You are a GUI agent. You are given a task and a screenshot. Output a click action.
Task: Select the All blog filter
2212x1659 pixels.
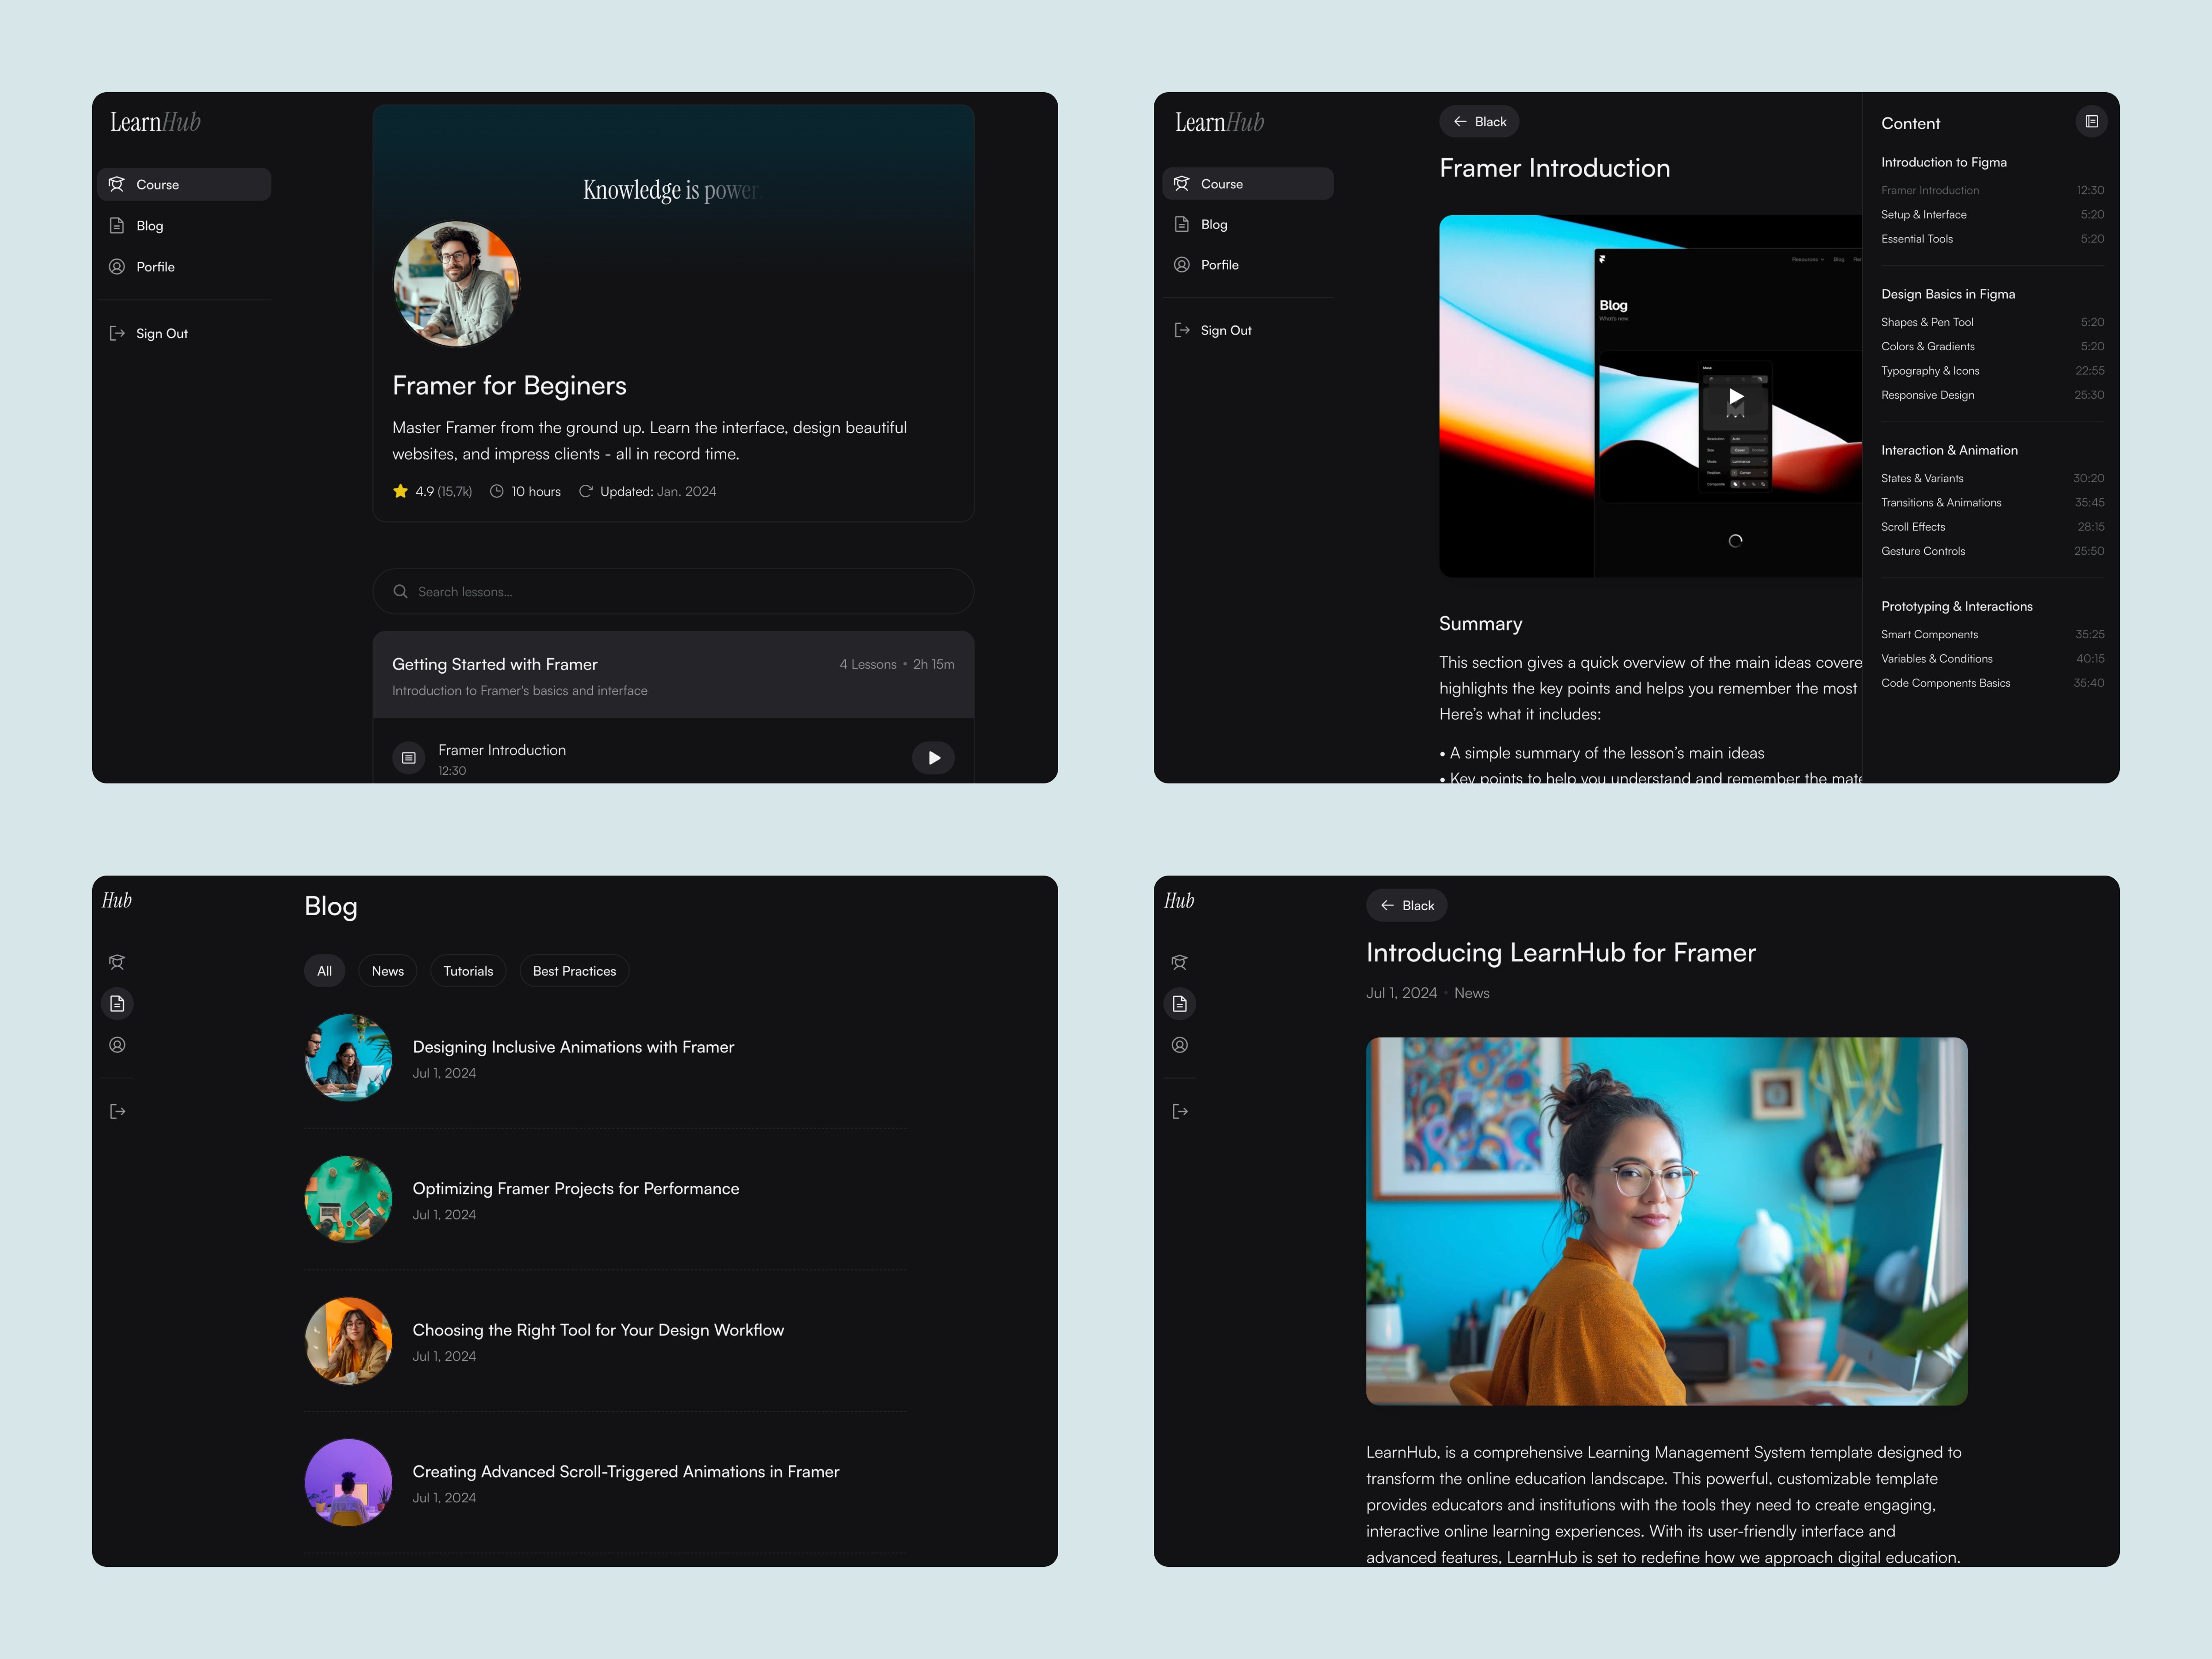pyautogui.click(x=324, y=971)
